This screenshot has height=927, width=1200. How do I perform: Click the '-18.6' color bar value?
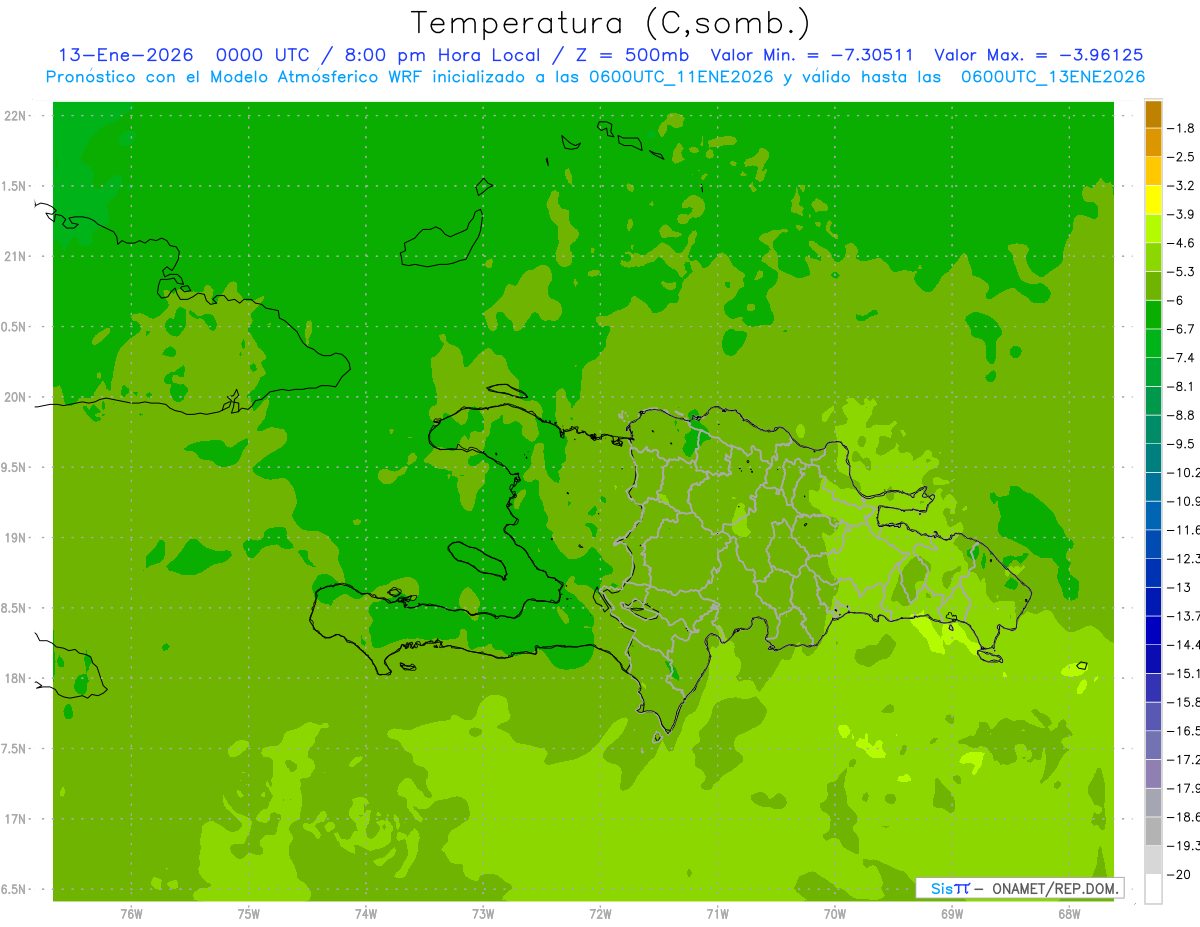pos(1184,817)
